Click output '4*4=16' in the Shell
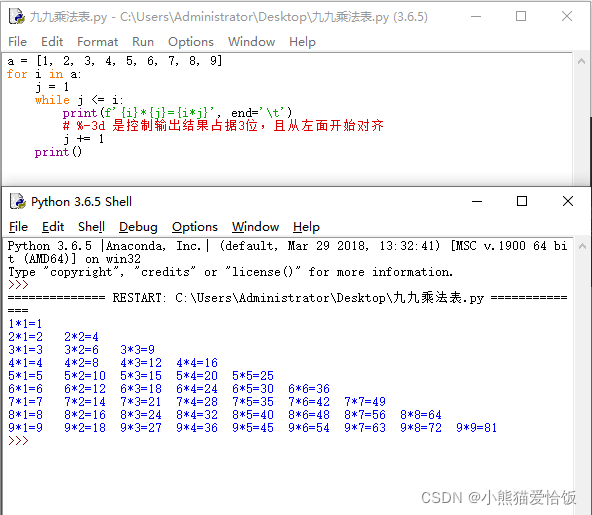 pos(197,362)
